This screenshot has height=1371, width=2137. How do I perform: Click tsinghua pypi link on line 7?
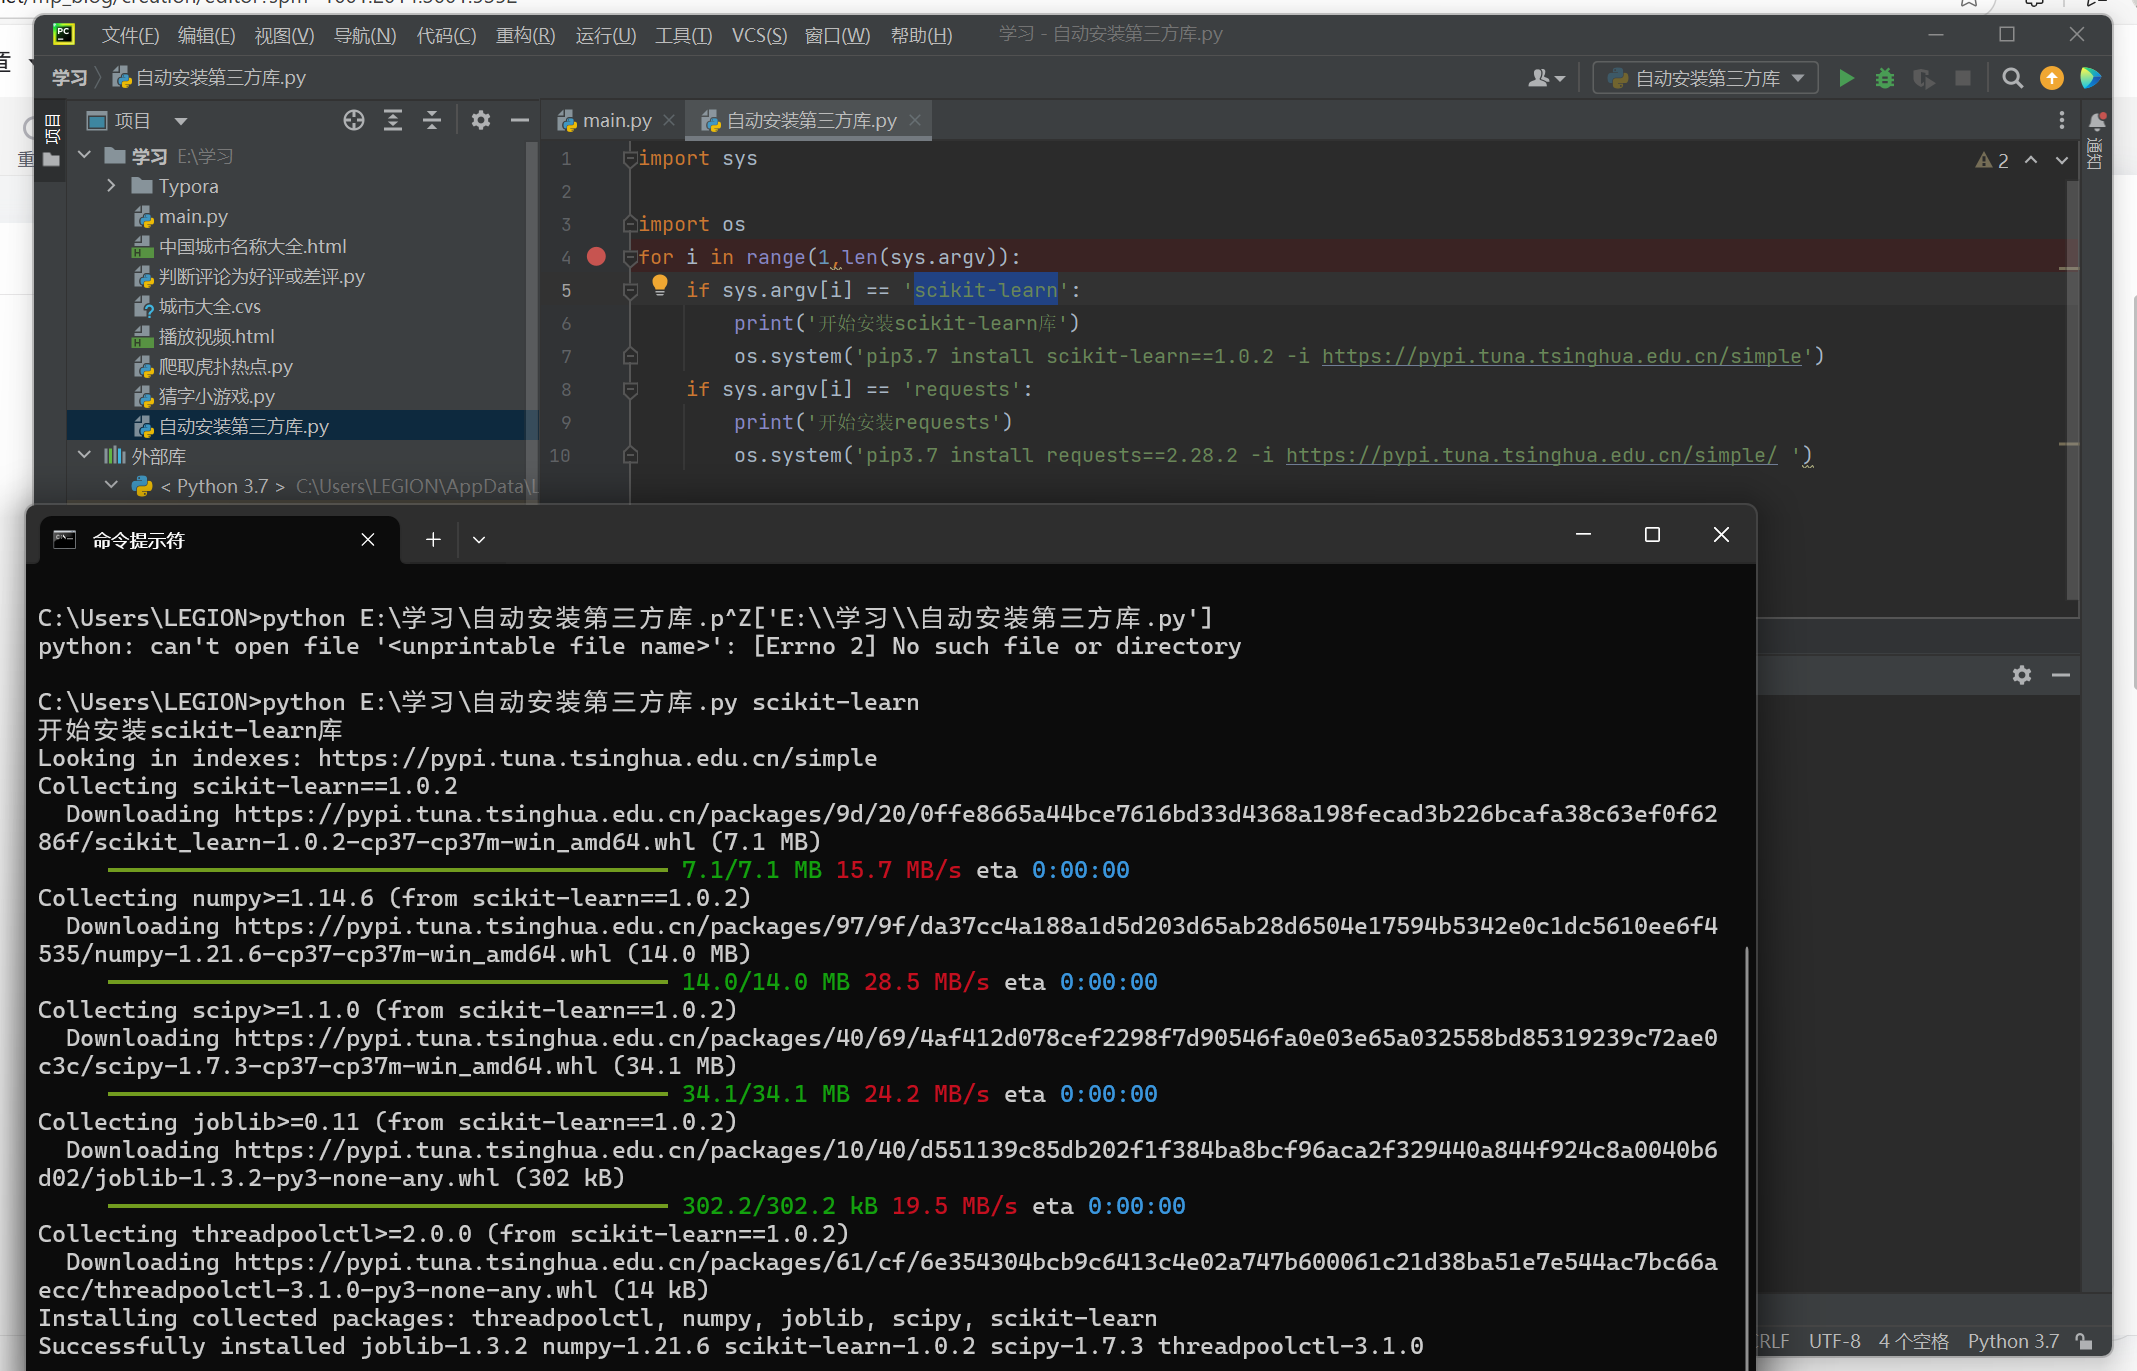tap(1561, 357)
